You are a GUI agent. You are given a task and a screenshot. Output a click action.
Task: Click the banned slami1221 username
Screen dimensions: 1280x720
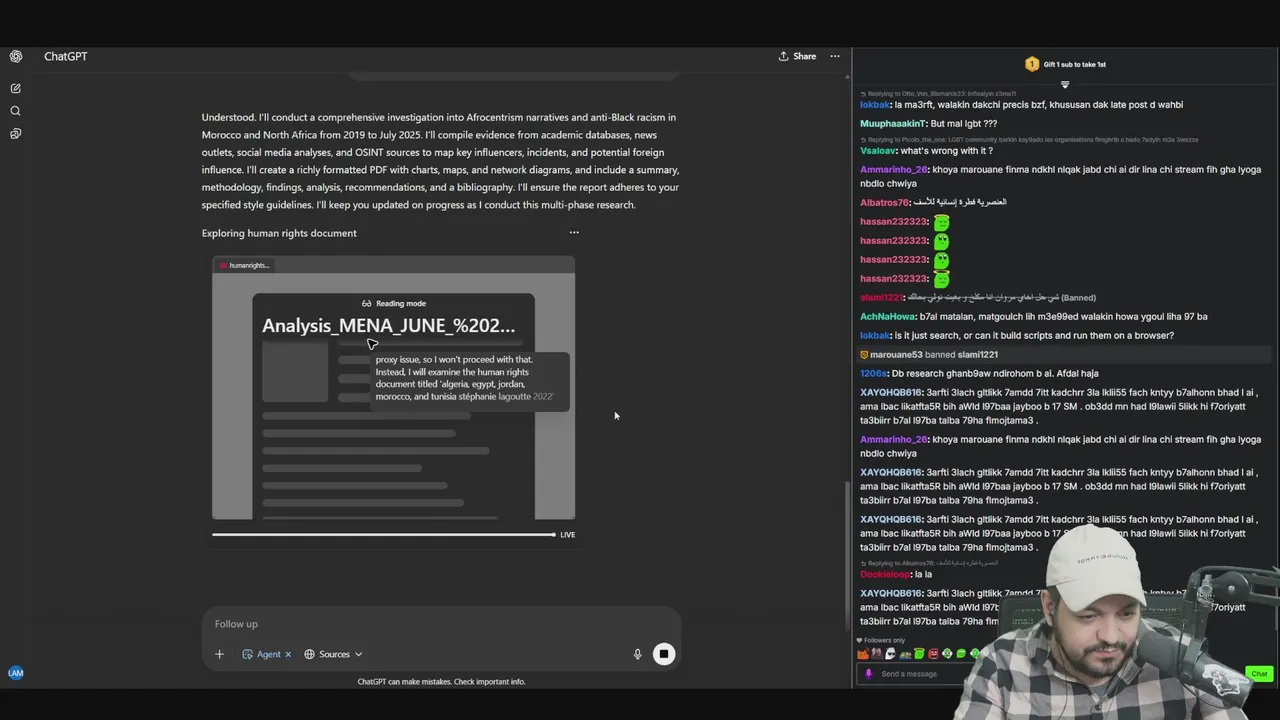(x=881, y=298)
